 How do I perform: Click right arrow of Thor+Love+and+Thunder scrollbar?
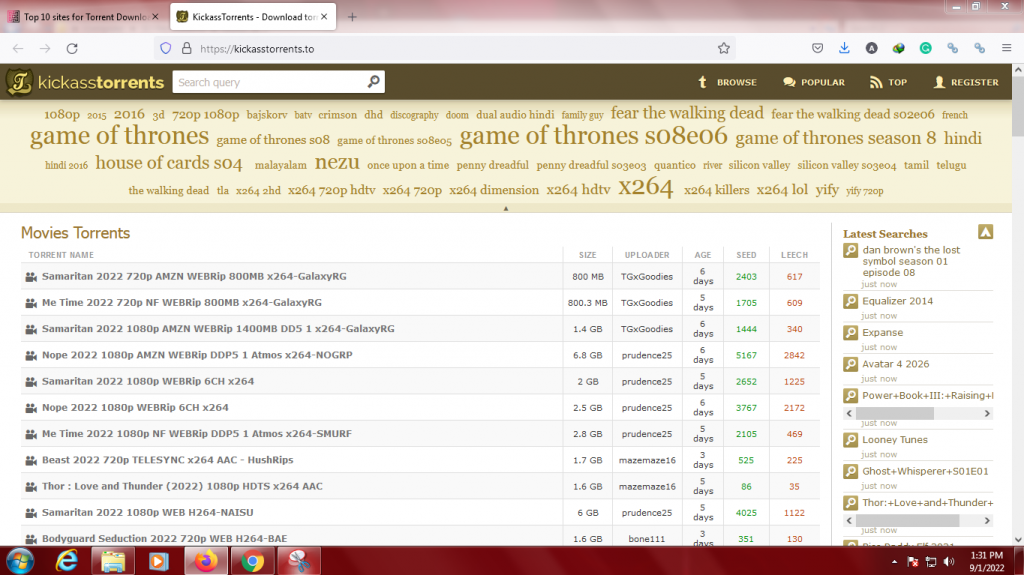pos(987,521)
